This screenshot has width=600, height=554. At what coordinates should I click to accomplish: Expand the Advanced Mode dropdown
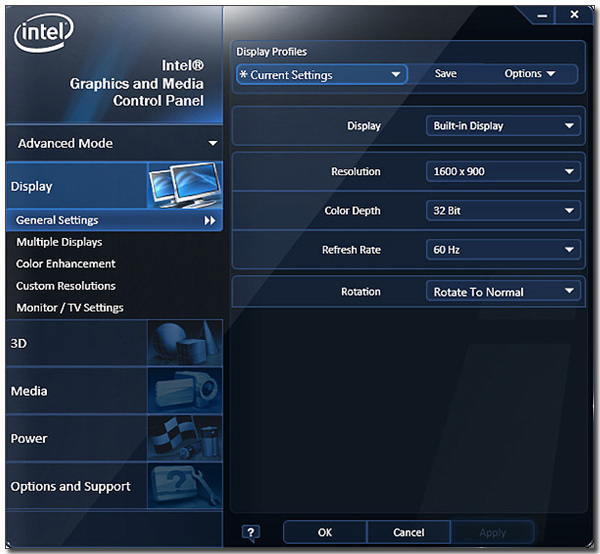pyautogui.click(x=114, y=143)
